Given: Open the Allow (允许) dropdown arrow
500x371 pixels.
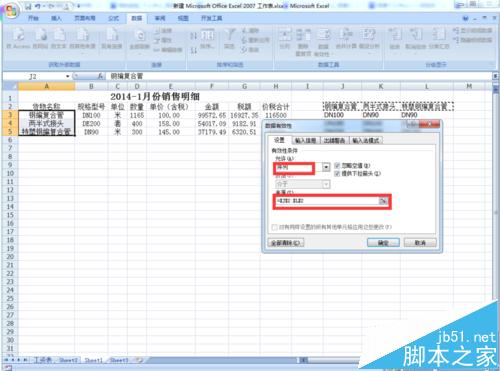Looking at the screenshot, I should [326, 167].
